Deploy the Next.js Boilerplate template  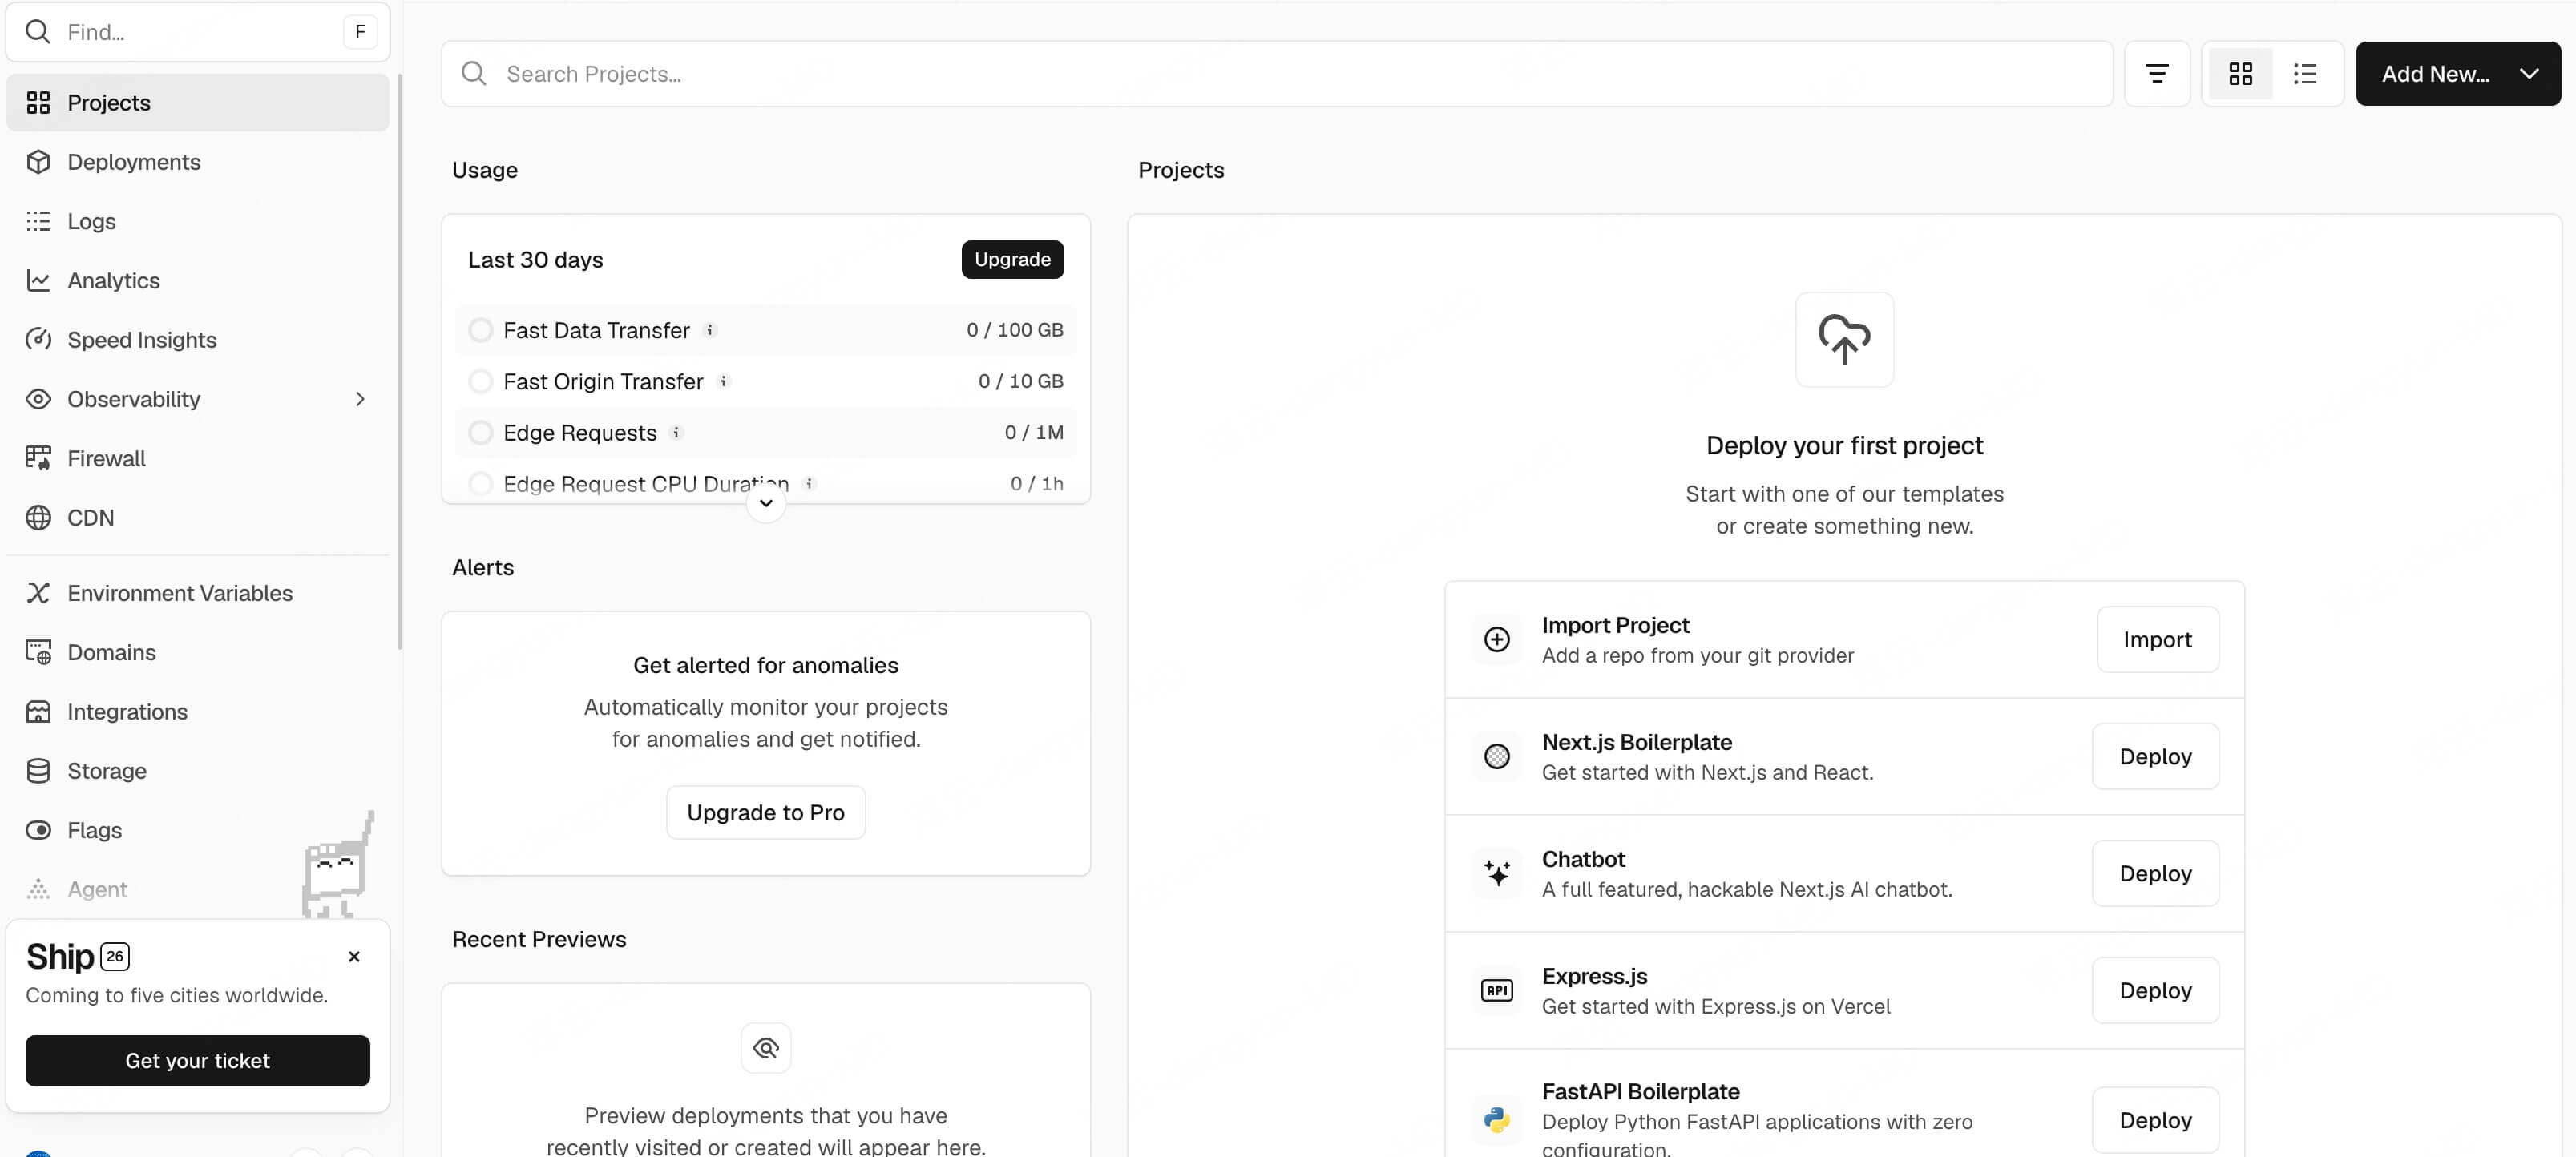pyautogui.click(x=2155, y=756)
